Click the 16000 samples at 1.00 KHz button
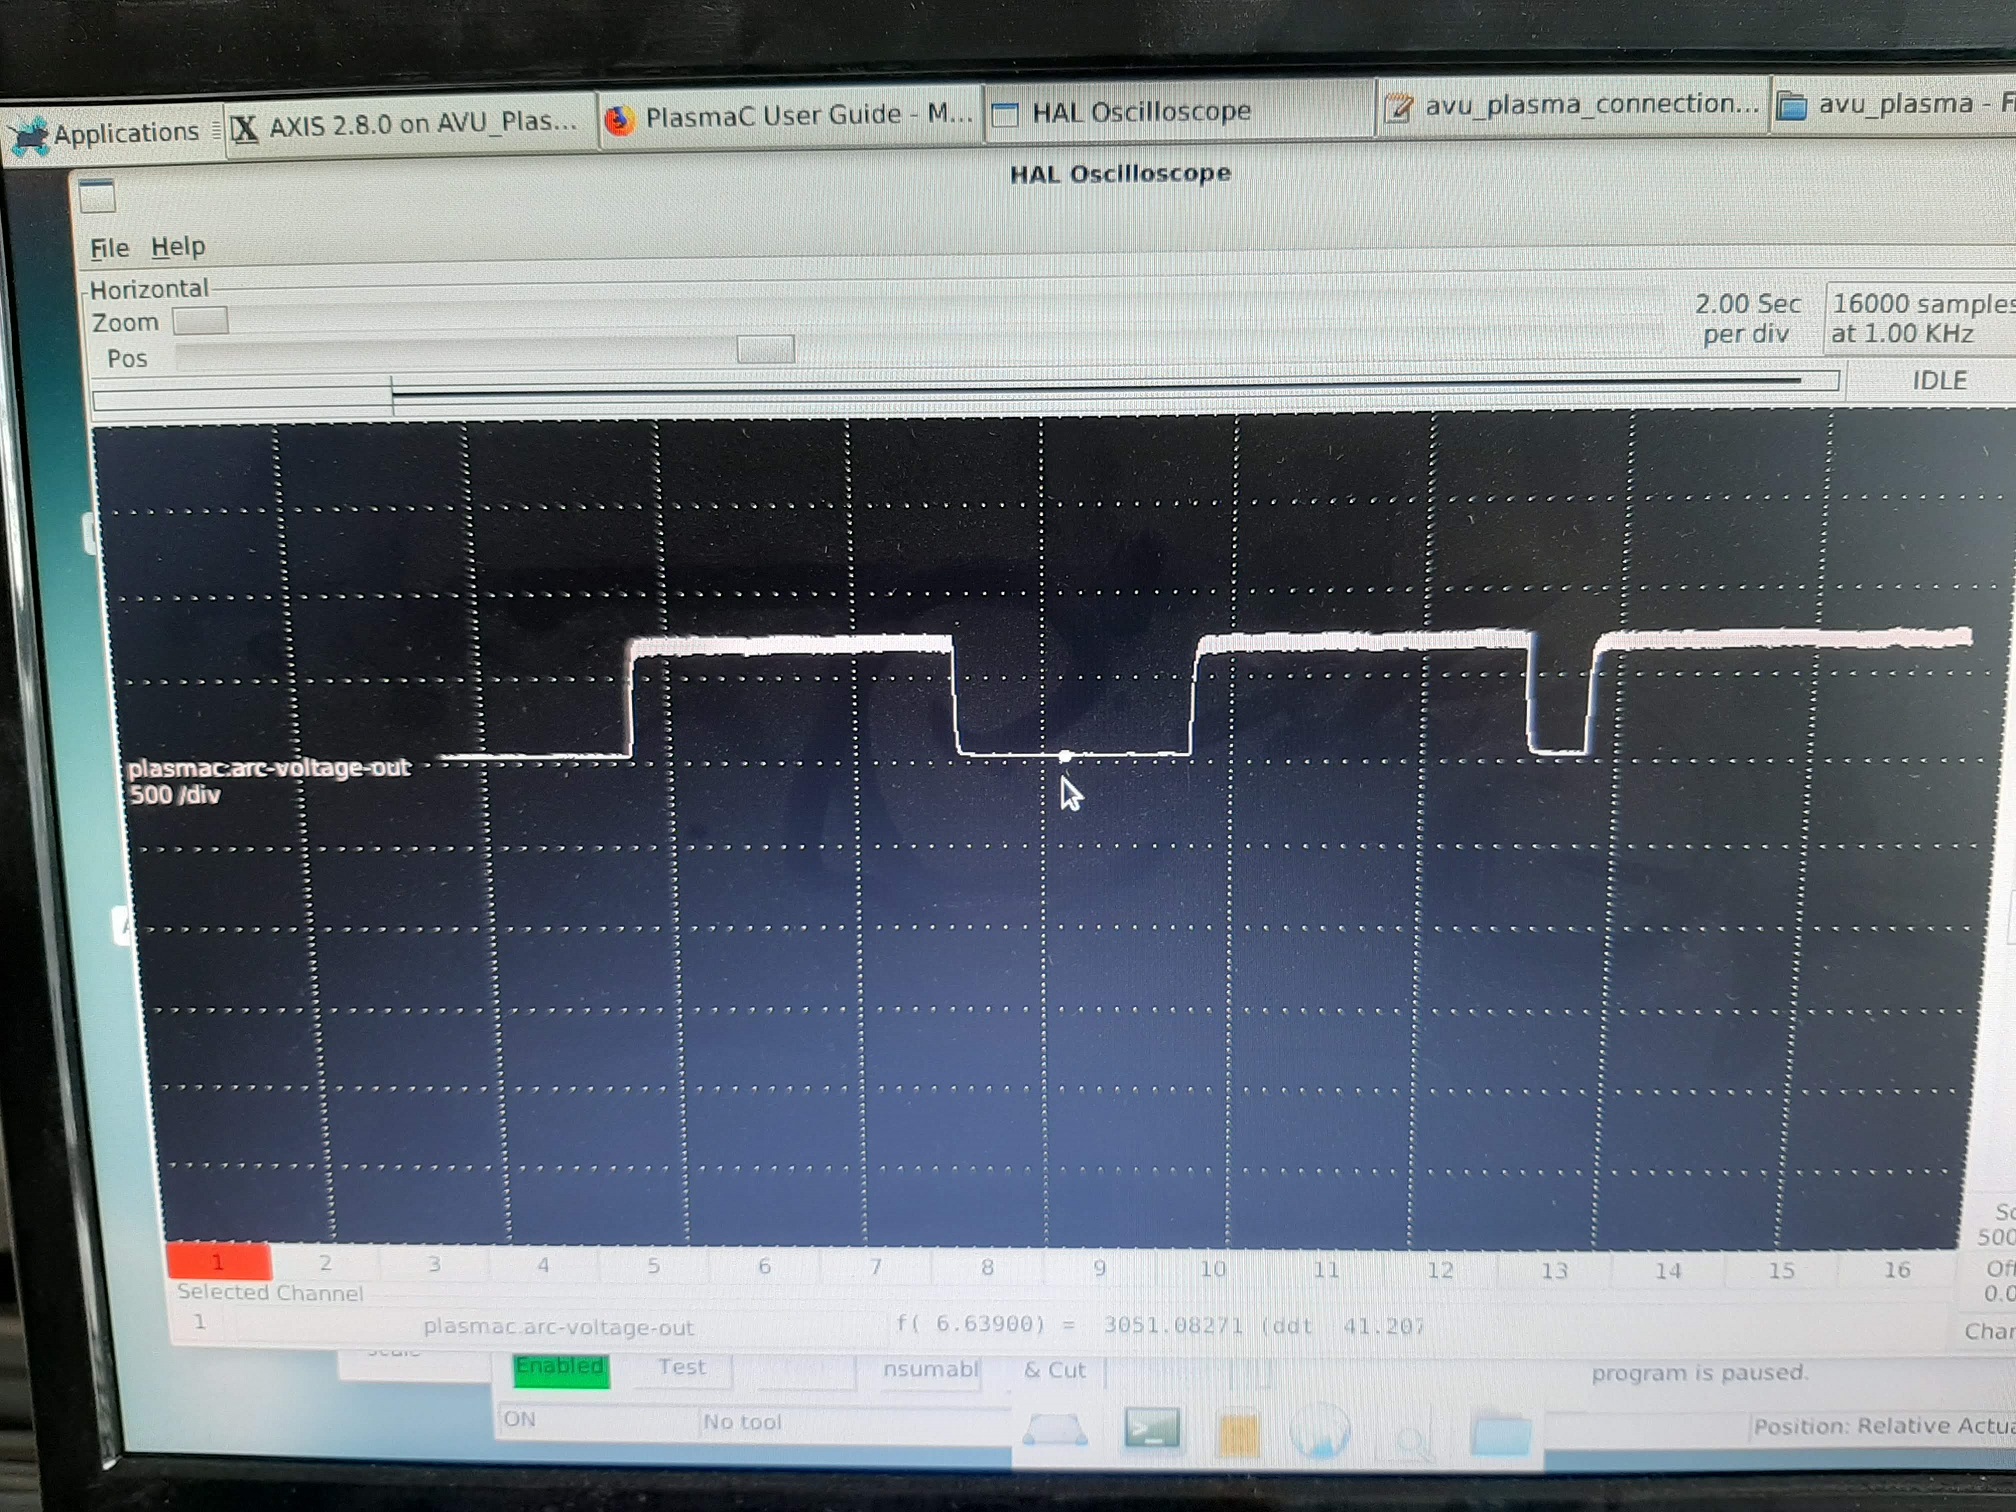2016x1512 pixels. (1922, 317)
